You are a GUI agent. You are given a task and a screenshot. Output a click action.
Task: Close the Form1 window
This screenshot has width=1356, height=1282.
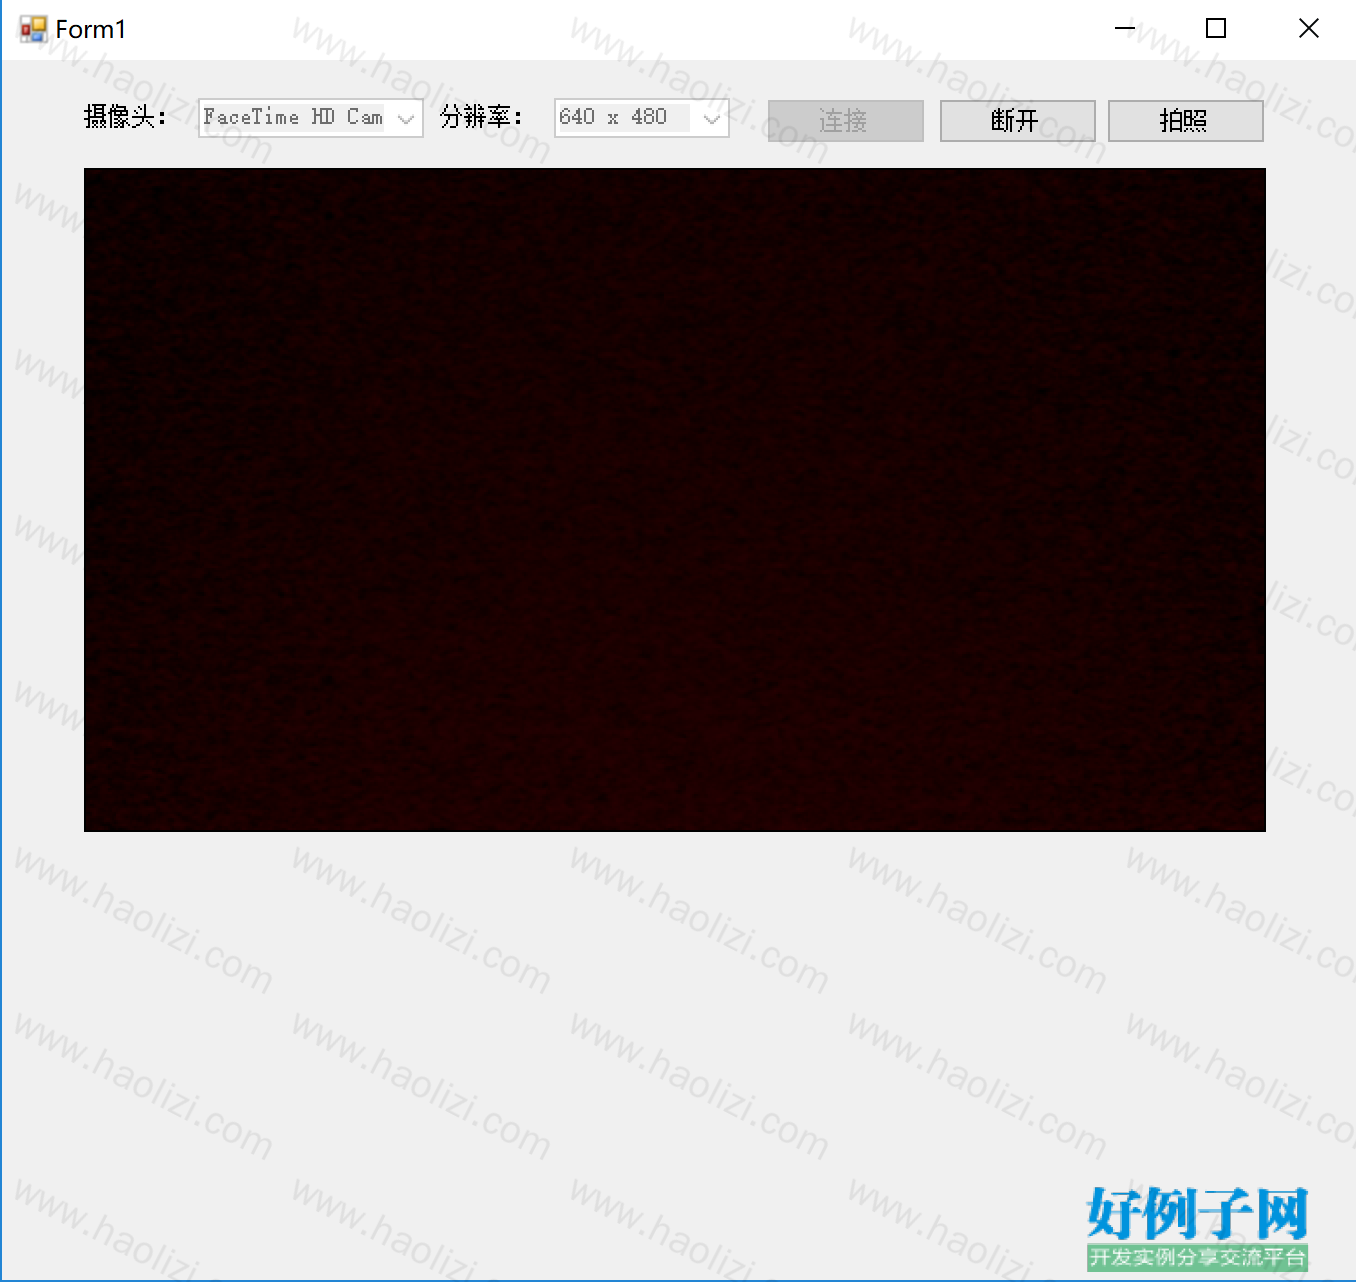[1308, 29]
